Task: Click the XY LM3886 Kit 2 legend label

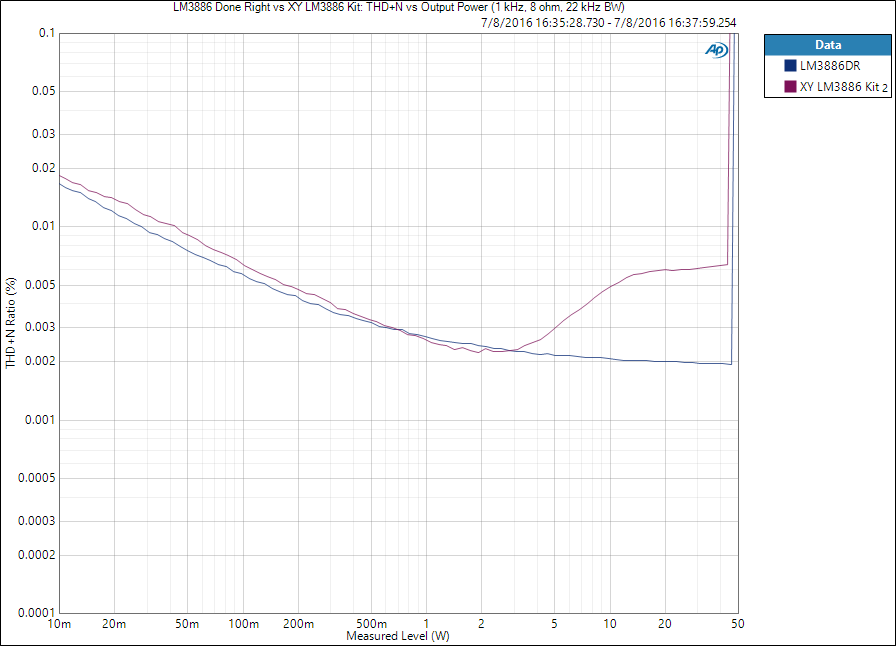Action: 843,87
